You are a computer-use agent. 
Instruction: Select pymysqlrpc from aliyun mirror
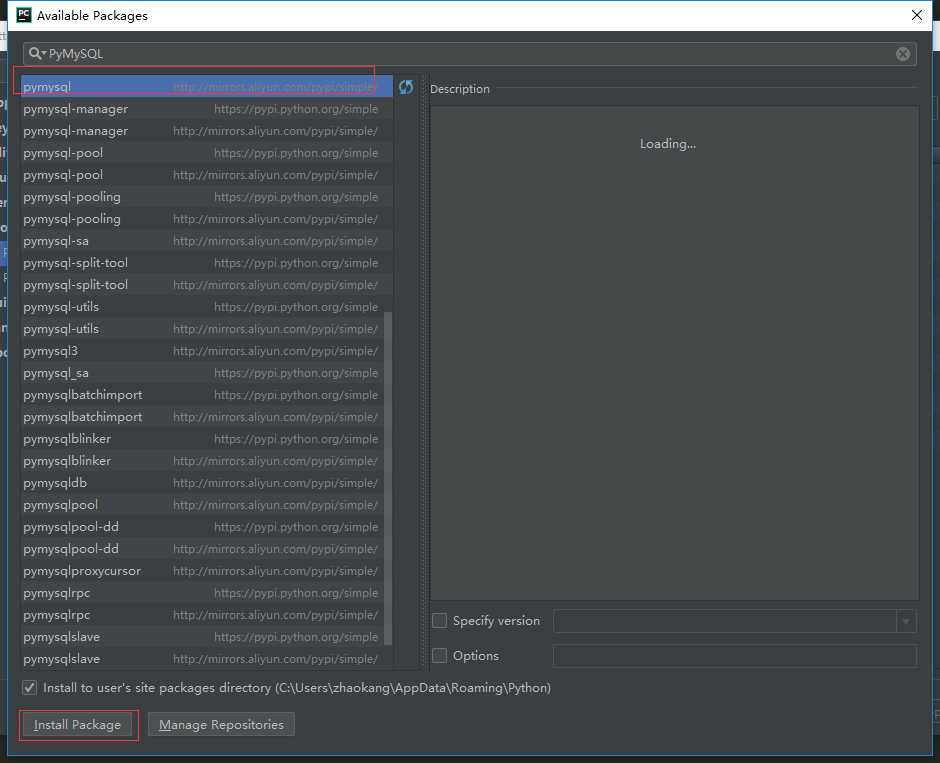pos(203,614)
